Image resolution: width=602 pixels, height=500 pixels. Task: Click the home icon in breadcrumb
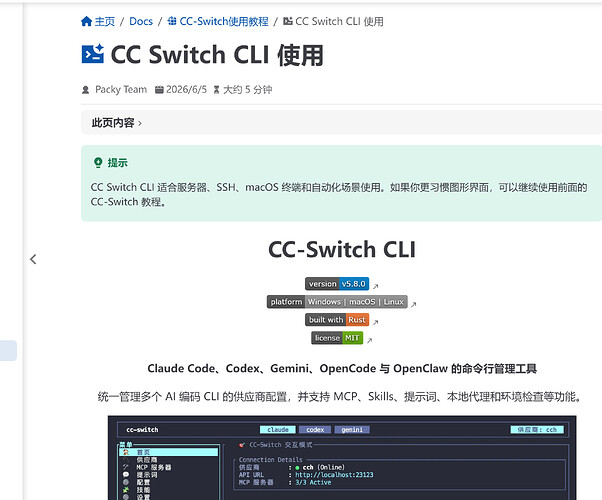coord(86,21)
